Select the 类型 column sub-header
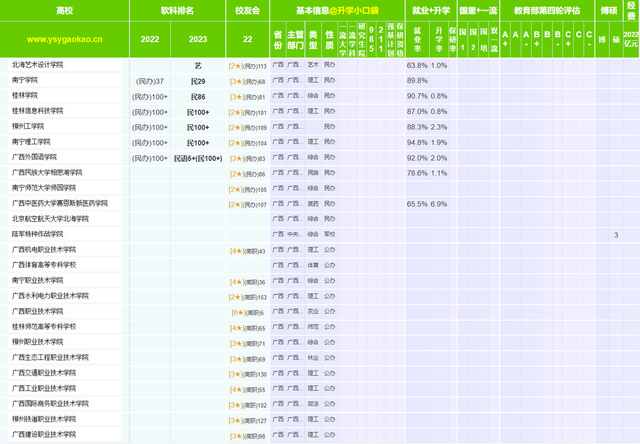The width and height of the screenshot is (640, 444). coord(313,40)
